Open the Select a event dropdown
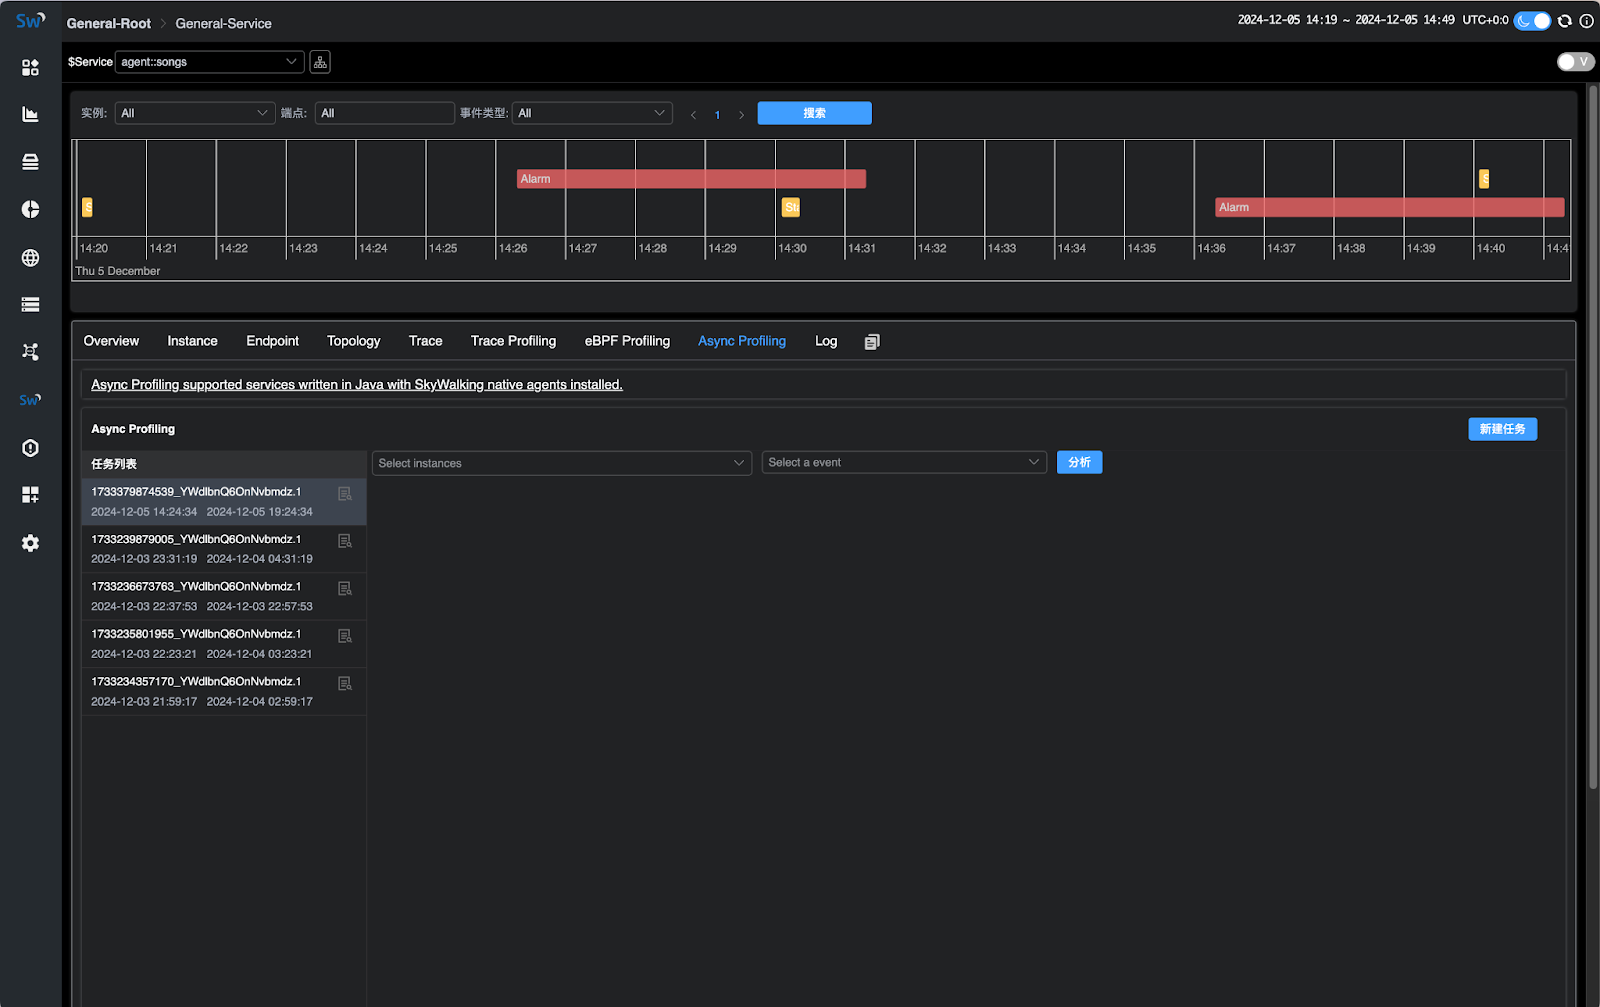This screenshot has width=1600, height=1007. [903, 463]
